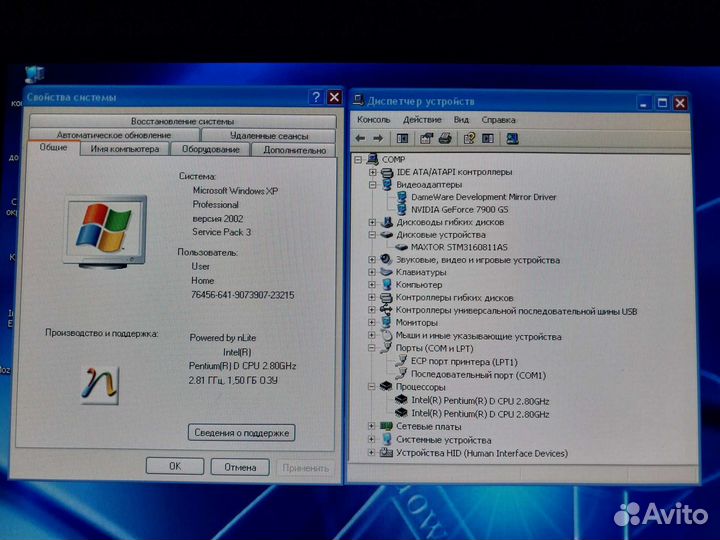
Task: Click the printer icon in toolbar
Action: pos(445,138)
